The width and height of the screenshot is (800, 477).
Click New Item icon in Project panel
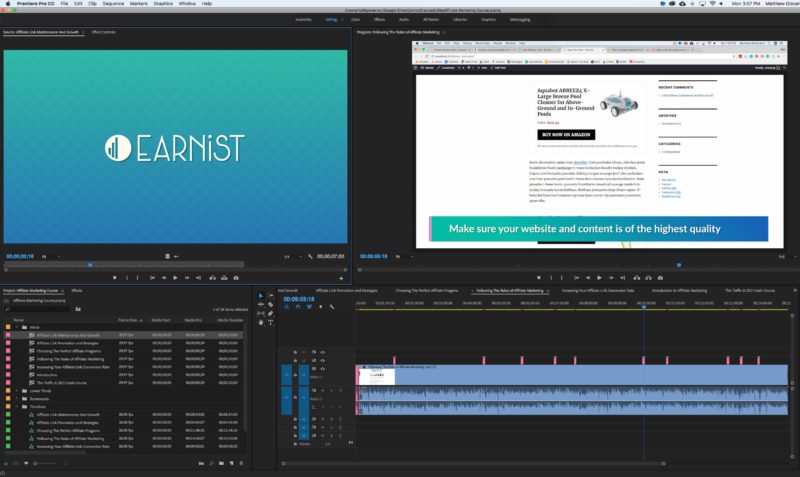pos(231,463)
